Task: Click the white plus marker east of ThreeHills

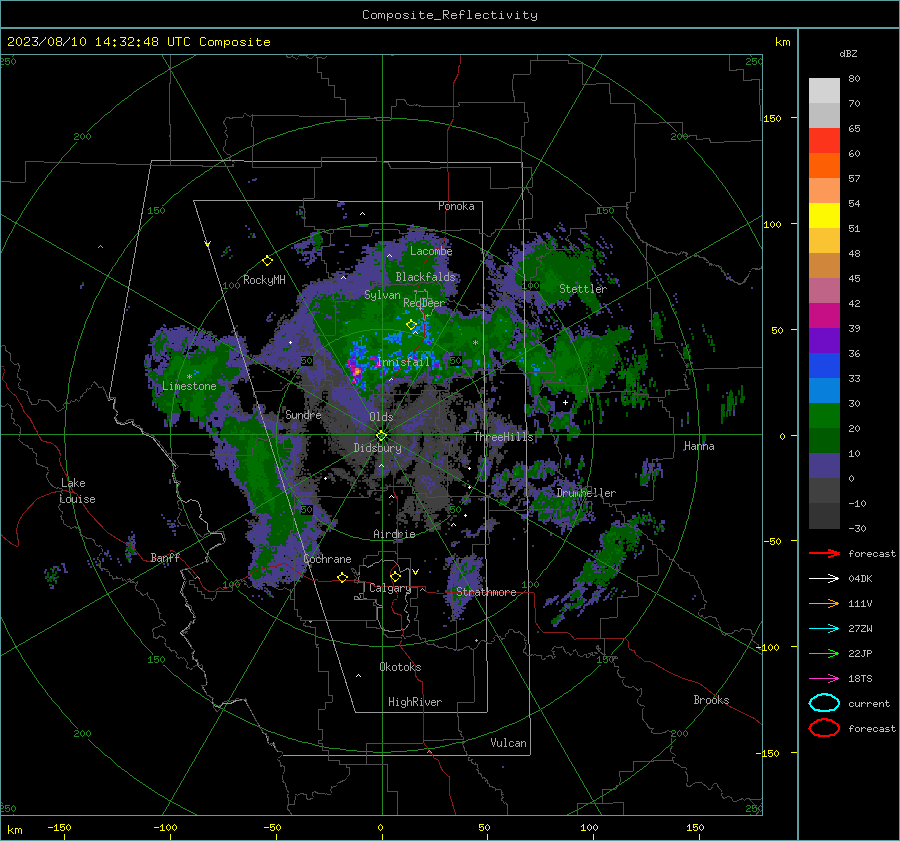Action: [565, 402]
